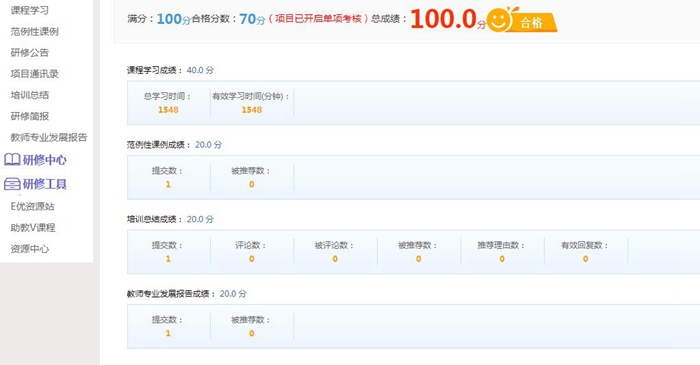The width and height of the screenshot is (700, 365).
Task: Click 范例性课例成绩 20.0 分 heading
Action: tap(174, 145)
